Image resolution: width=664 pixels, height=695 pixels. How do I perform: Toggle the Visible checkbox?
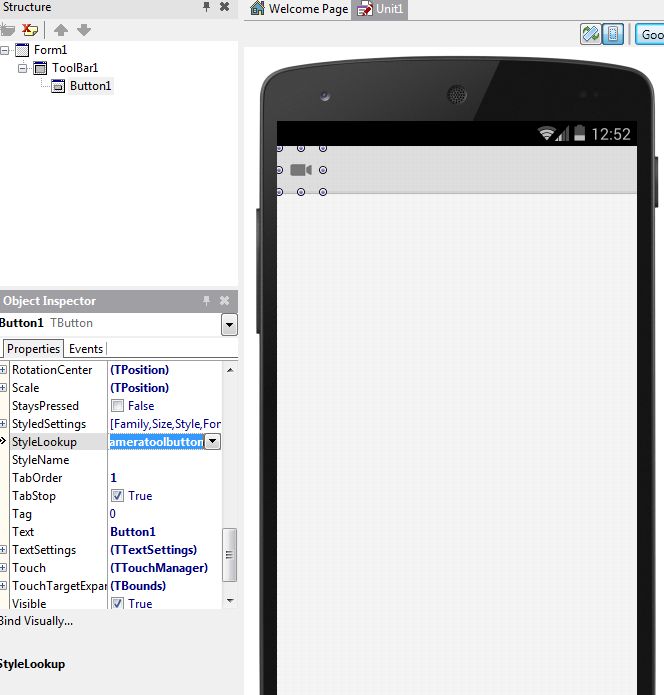[x=117, y=603]
